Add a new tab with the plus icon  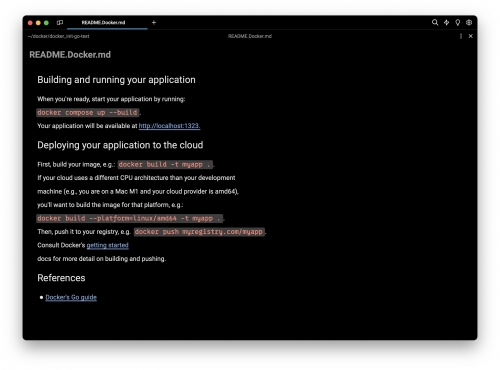pyautogui.click(x=154, y=22)
